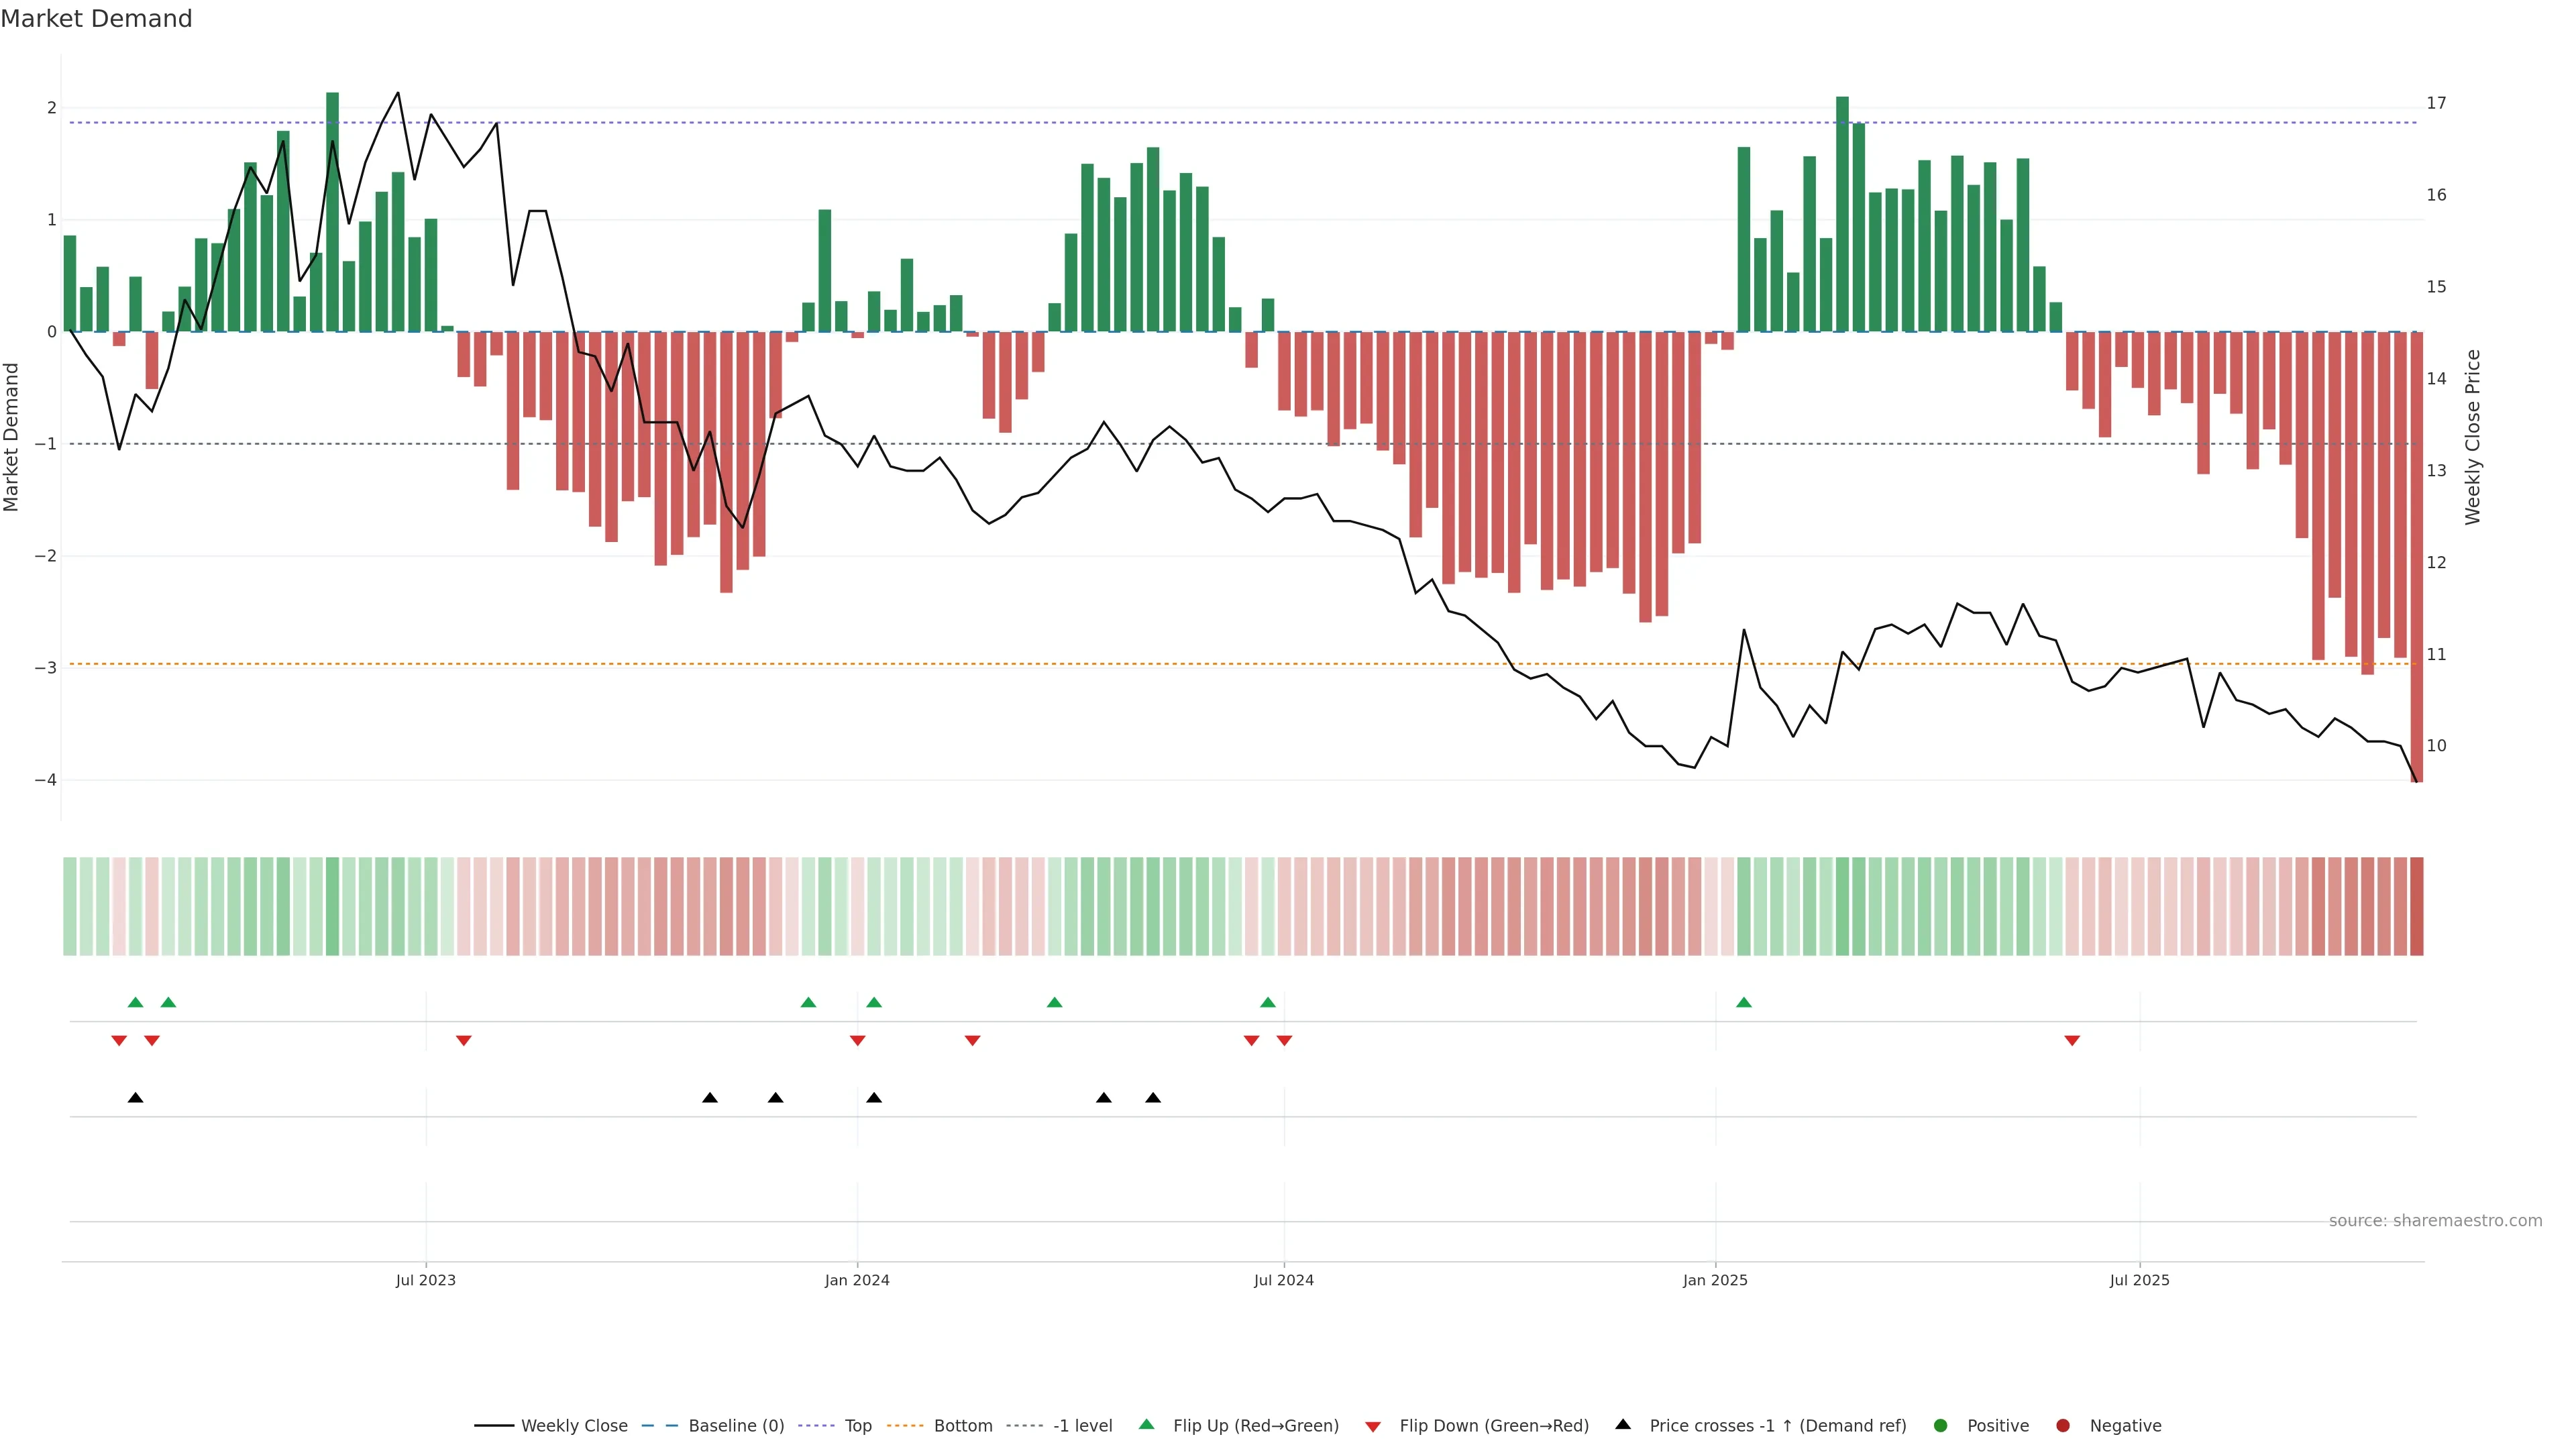This screenshot has width=2576, height=1449.
Task: Toggle the Flip Up (Red→Green) legend icon
Action: [1146, 1424]
